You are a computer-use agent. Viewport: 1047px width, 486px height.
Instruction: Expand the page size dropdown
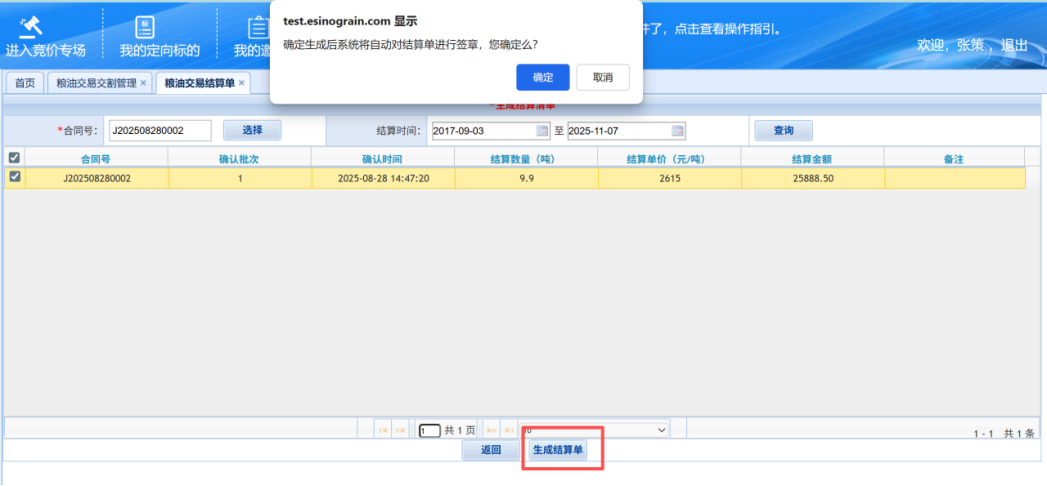tap(660, 430)
